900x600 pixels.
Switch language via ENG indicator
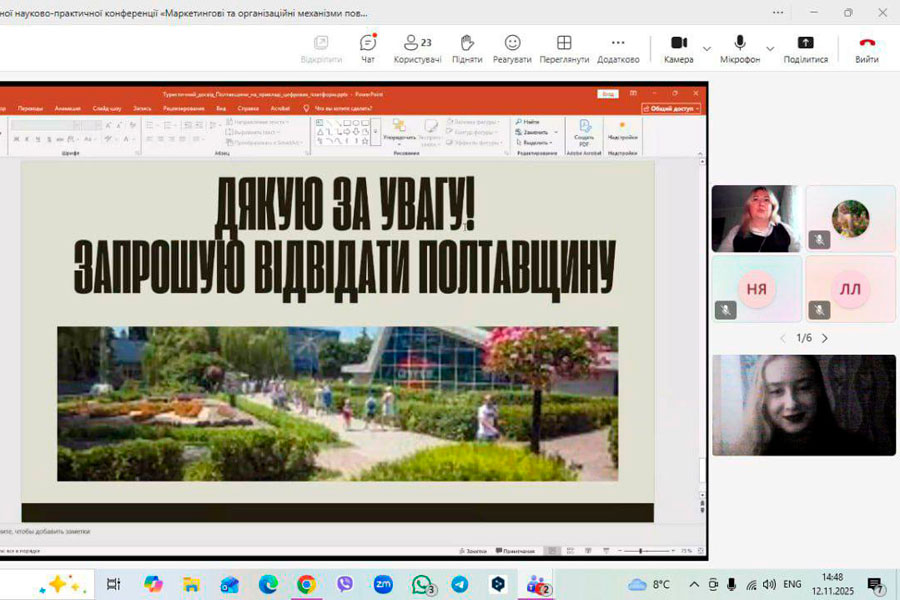pyautogui.click(x=792, y=584)
